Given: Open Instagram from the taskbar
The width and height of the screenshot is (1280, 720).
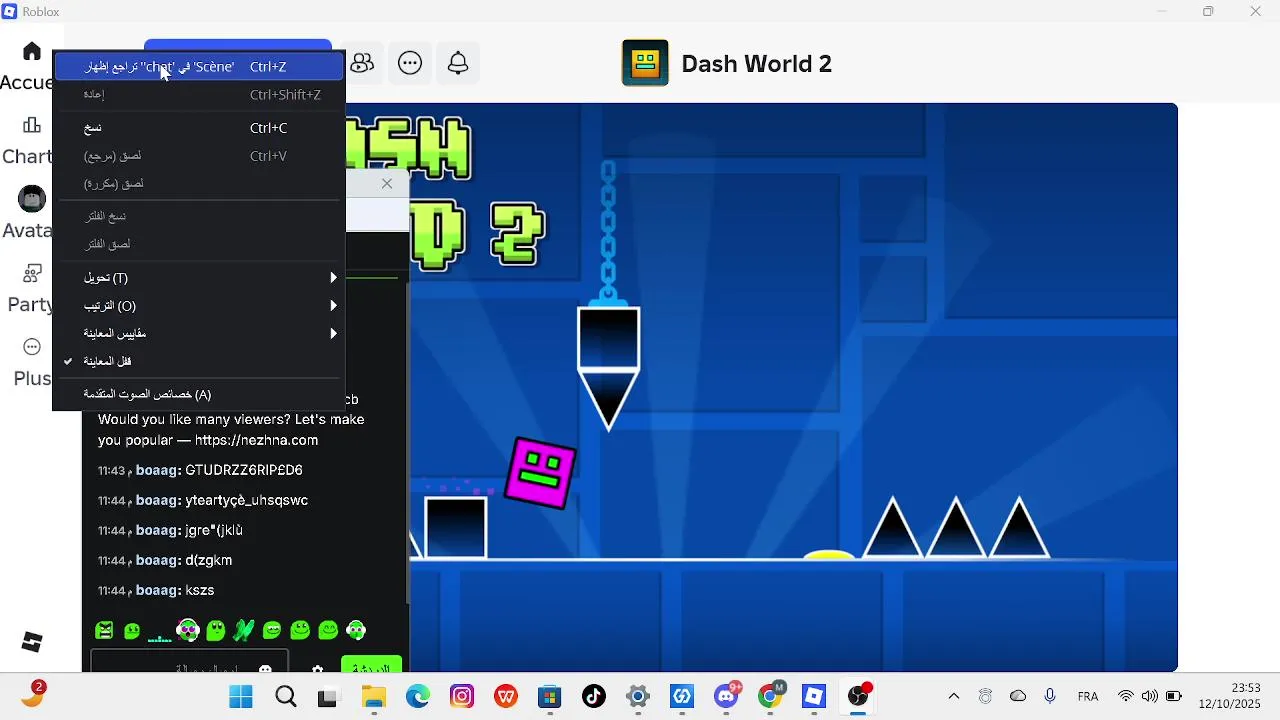Looking at the screenshot, I should (462, 697).
